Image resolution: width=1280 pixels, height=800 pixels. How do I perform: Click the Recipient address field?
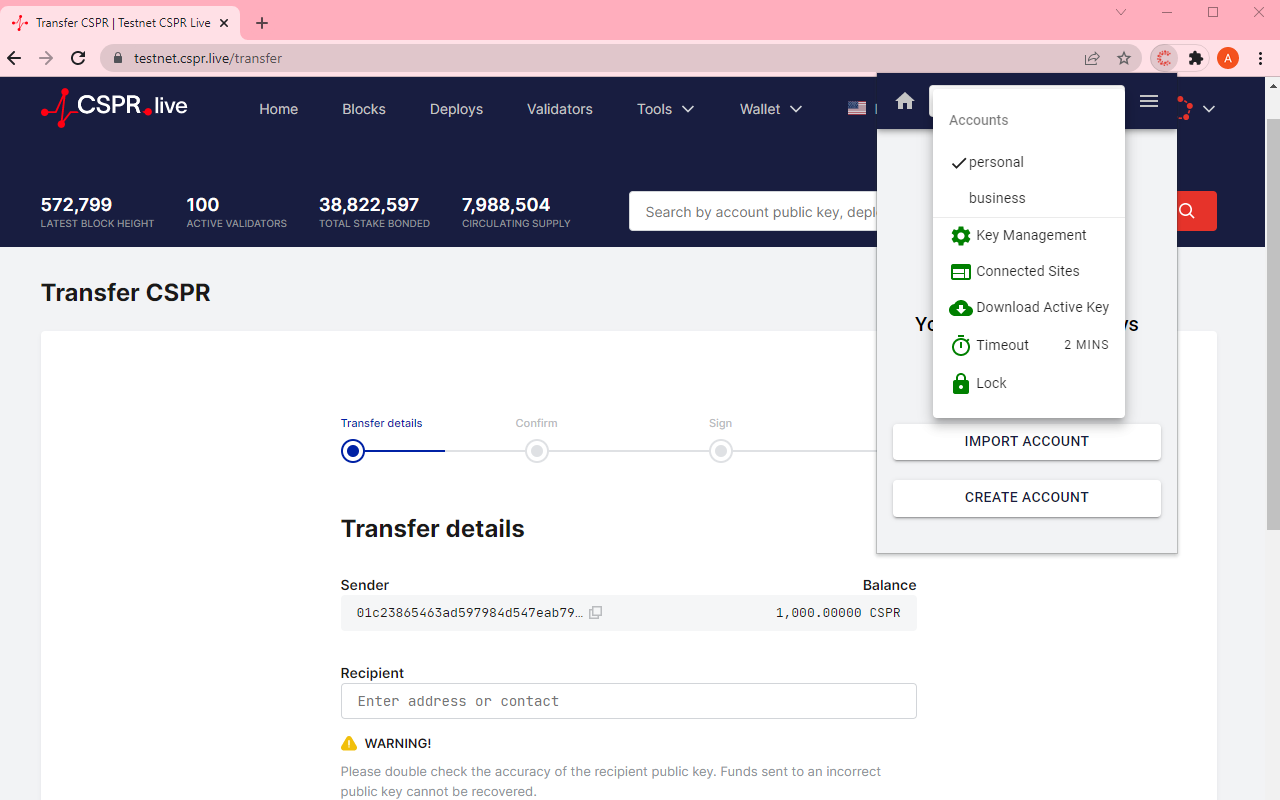628,701
